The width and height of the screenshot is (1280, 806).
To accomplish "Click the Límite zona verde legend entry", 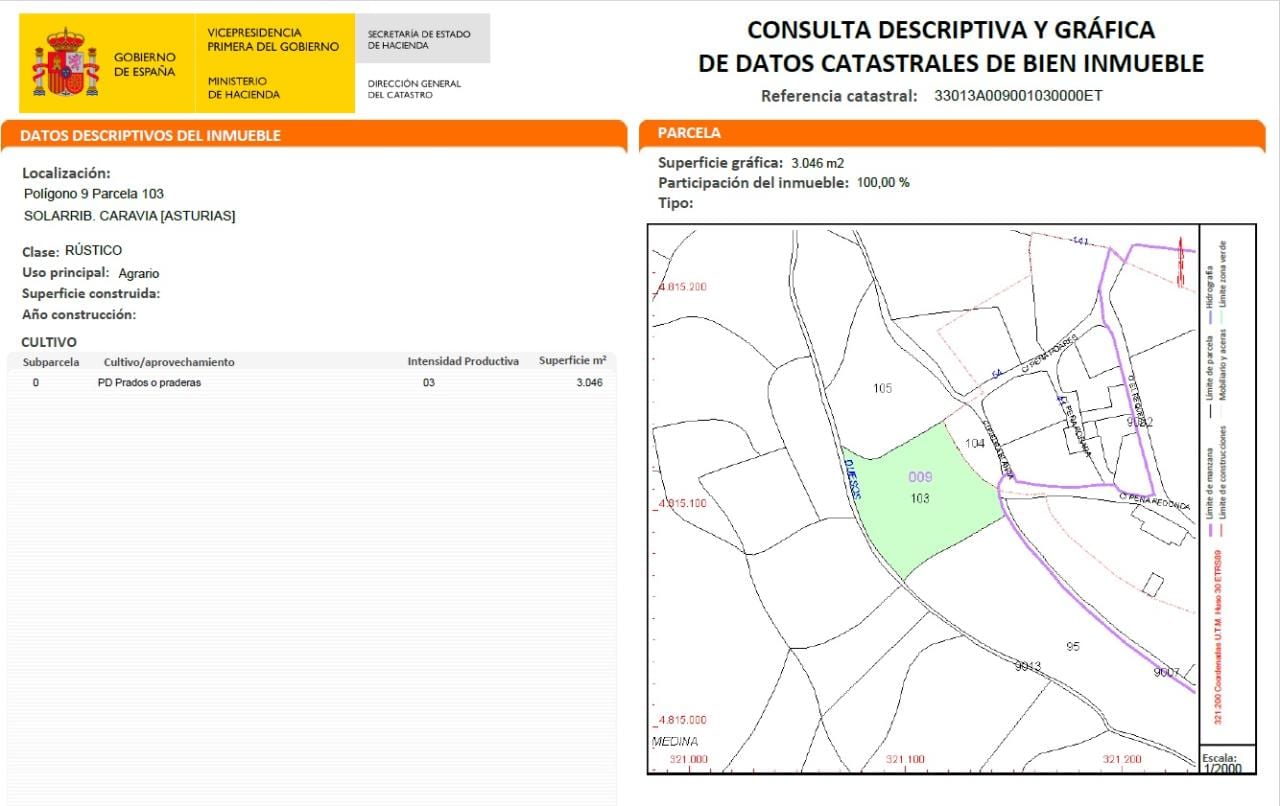I will (x=1224, y=282).
